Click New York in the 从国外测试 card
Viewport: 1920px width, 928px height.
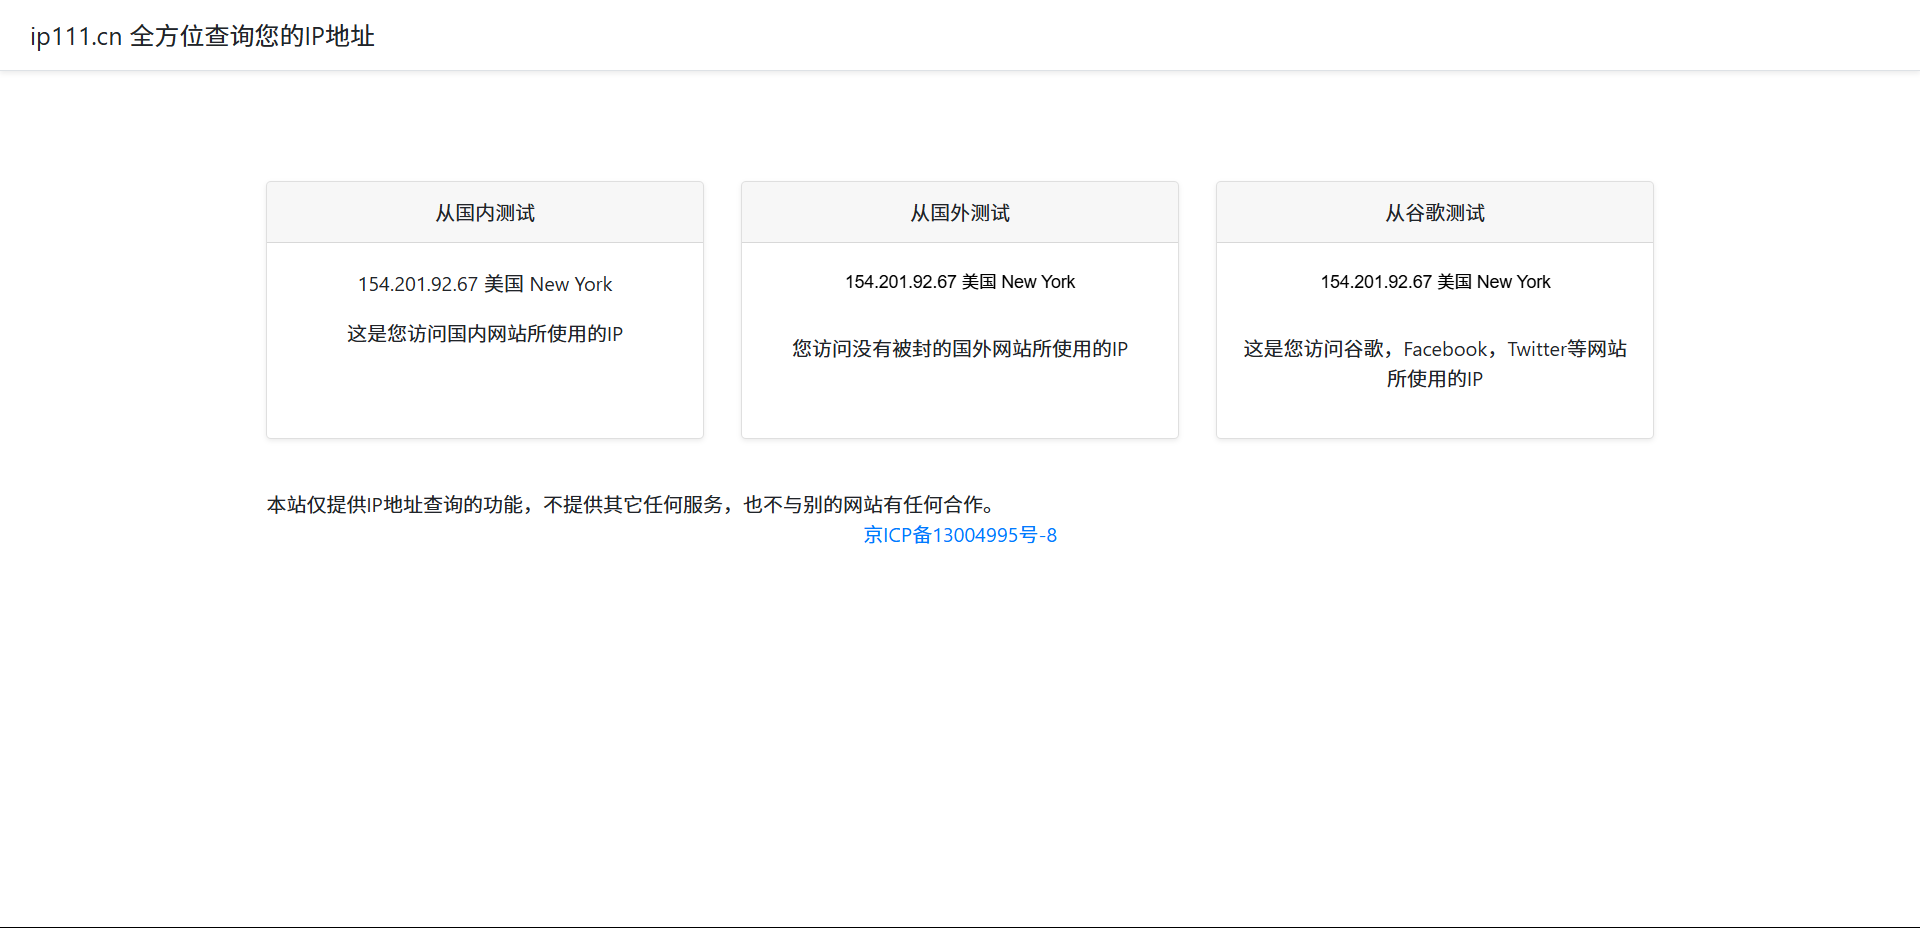1038,282
